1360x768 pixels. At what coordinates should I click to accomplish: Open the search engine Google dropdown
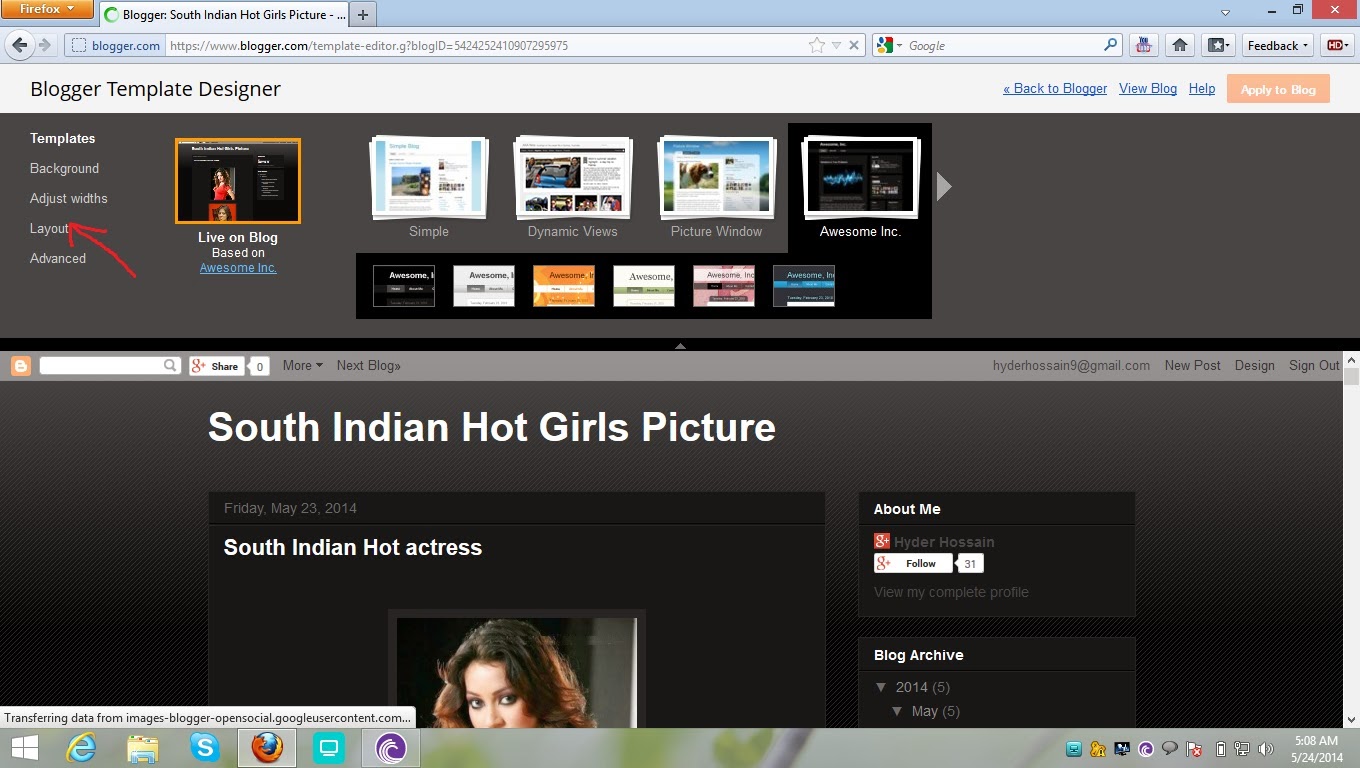[890, 45]
